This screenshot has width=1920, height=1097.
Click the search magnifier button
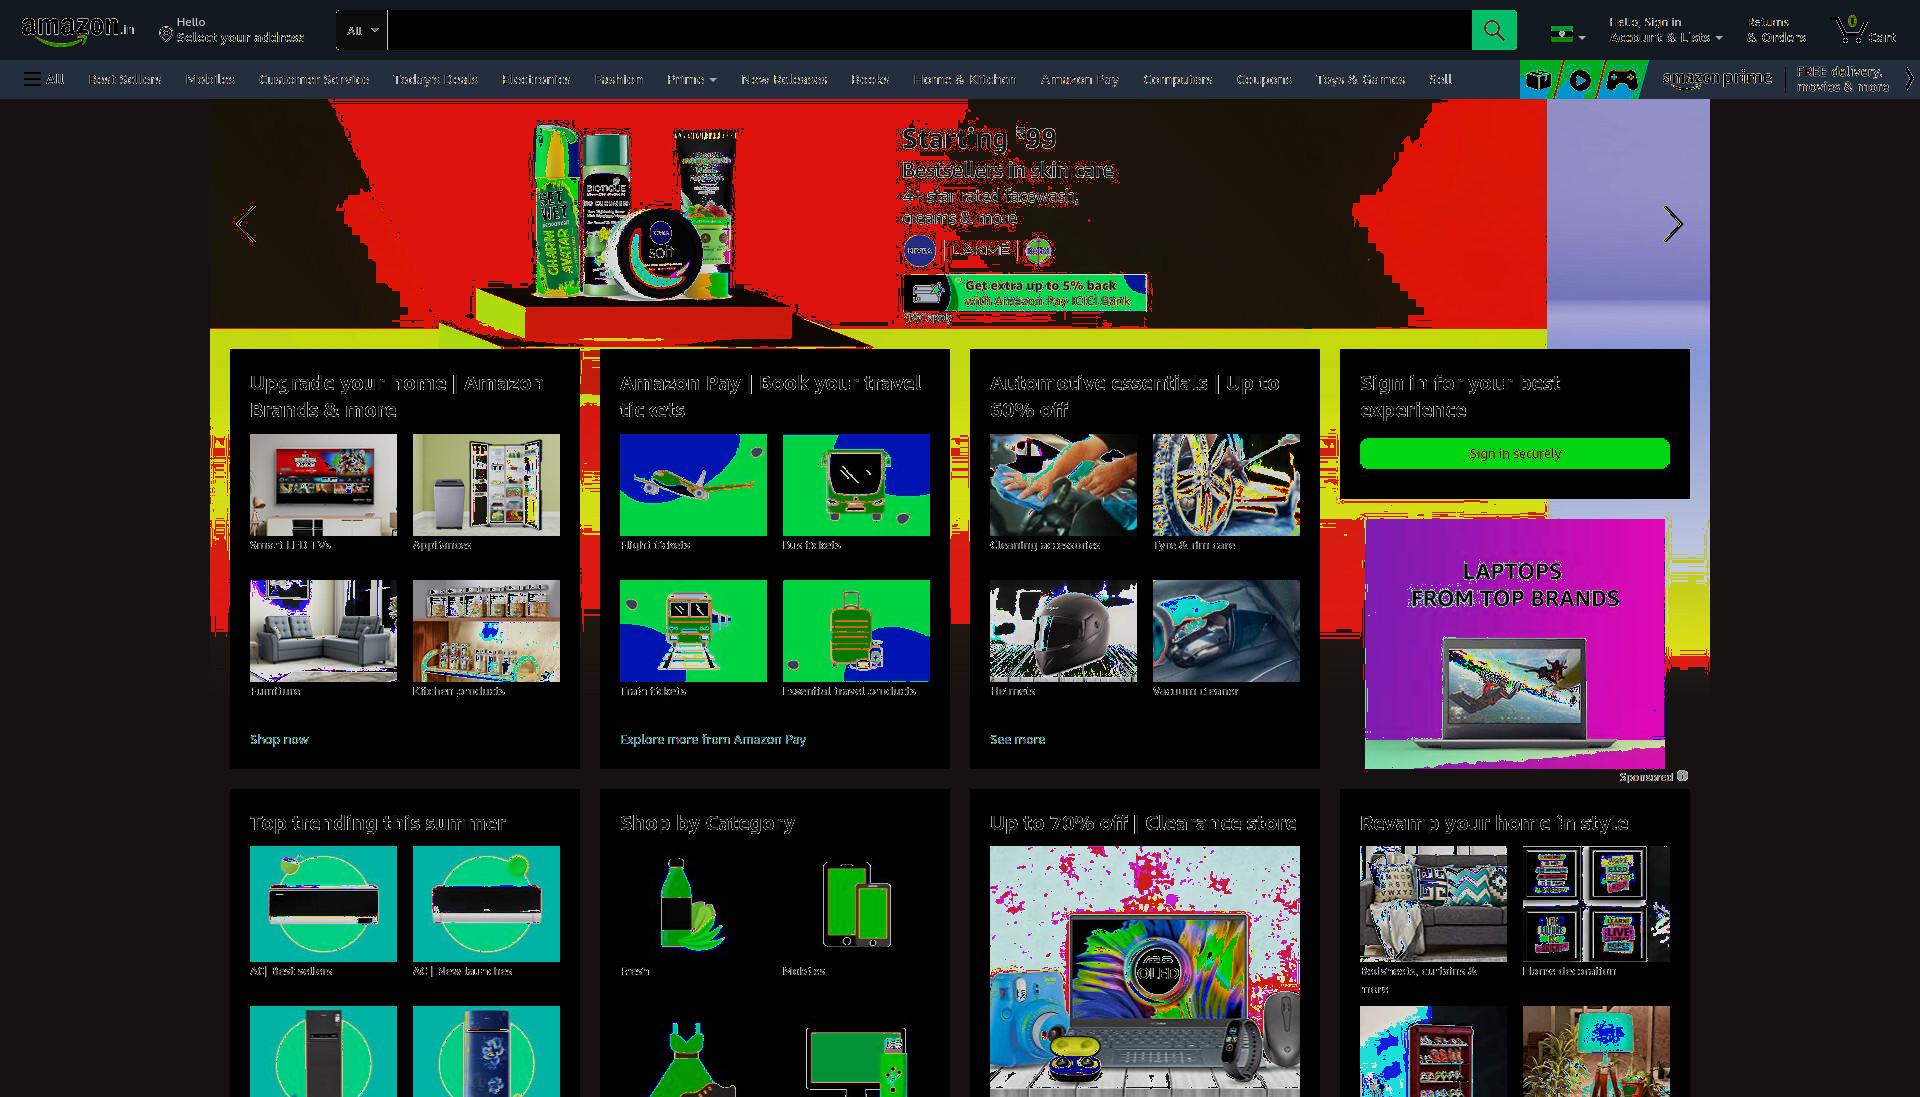click(x=1493, y=30)
